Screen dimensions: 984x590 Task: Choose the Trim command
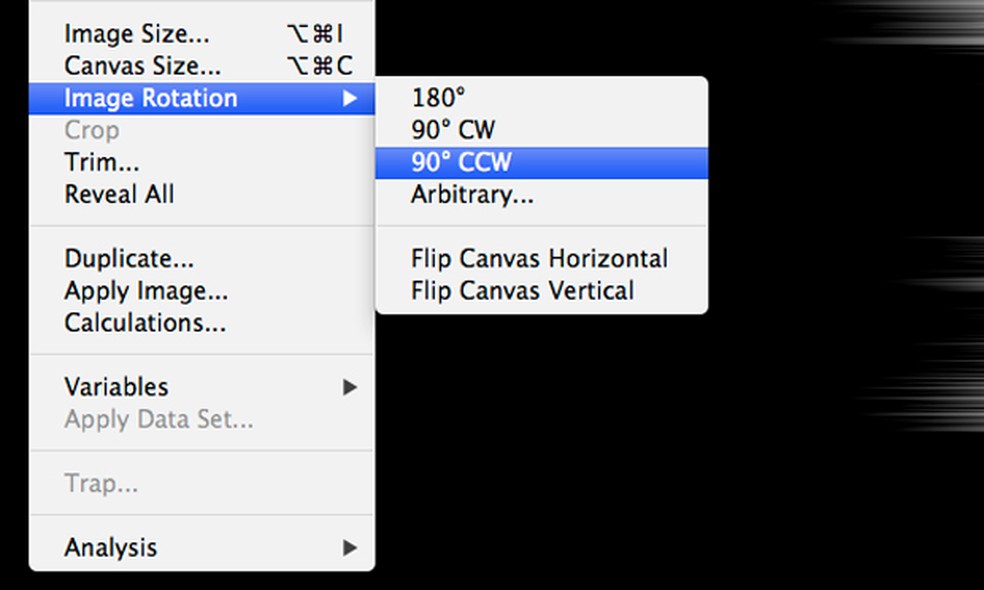pyautogui.click(x=102, y=162)
